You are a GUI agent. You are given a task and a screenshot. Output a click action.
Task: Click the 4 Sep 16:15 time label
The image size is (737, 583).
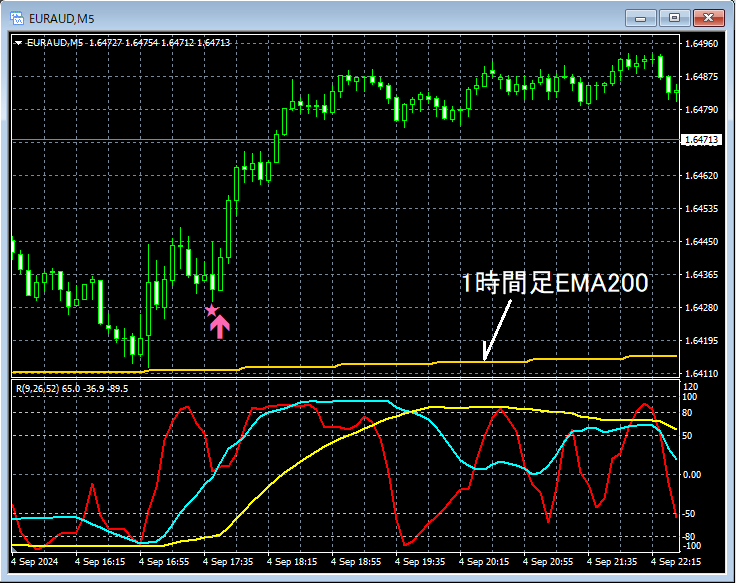(x=100, y=562)
